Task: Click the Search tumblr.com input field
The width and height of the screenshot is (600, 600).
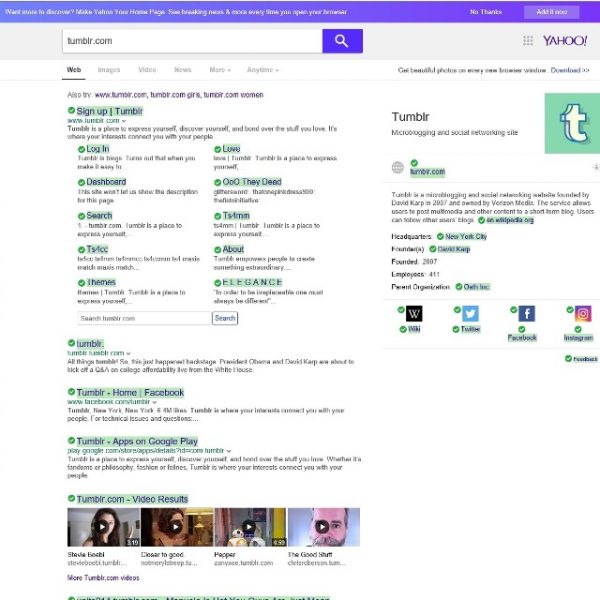Action: point(145,318)
